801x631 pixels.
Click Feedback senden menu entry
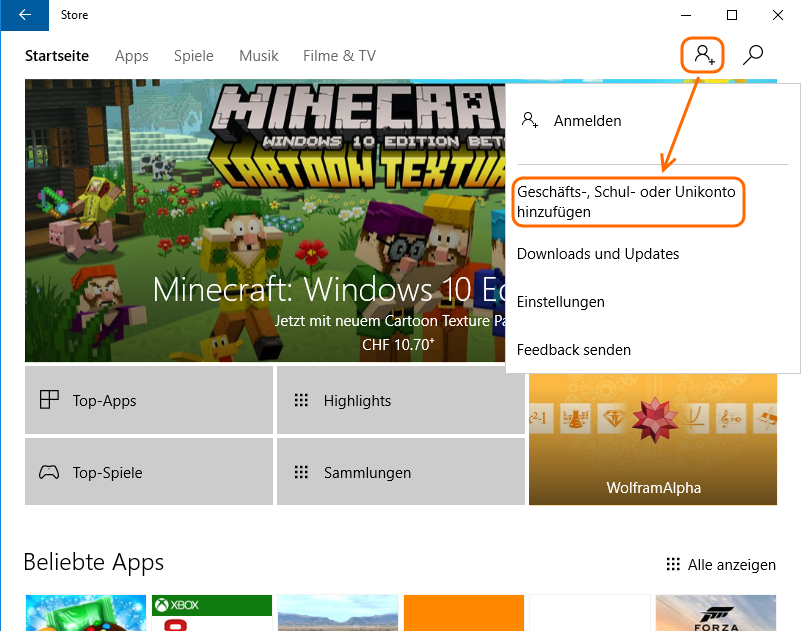[573, 350]
